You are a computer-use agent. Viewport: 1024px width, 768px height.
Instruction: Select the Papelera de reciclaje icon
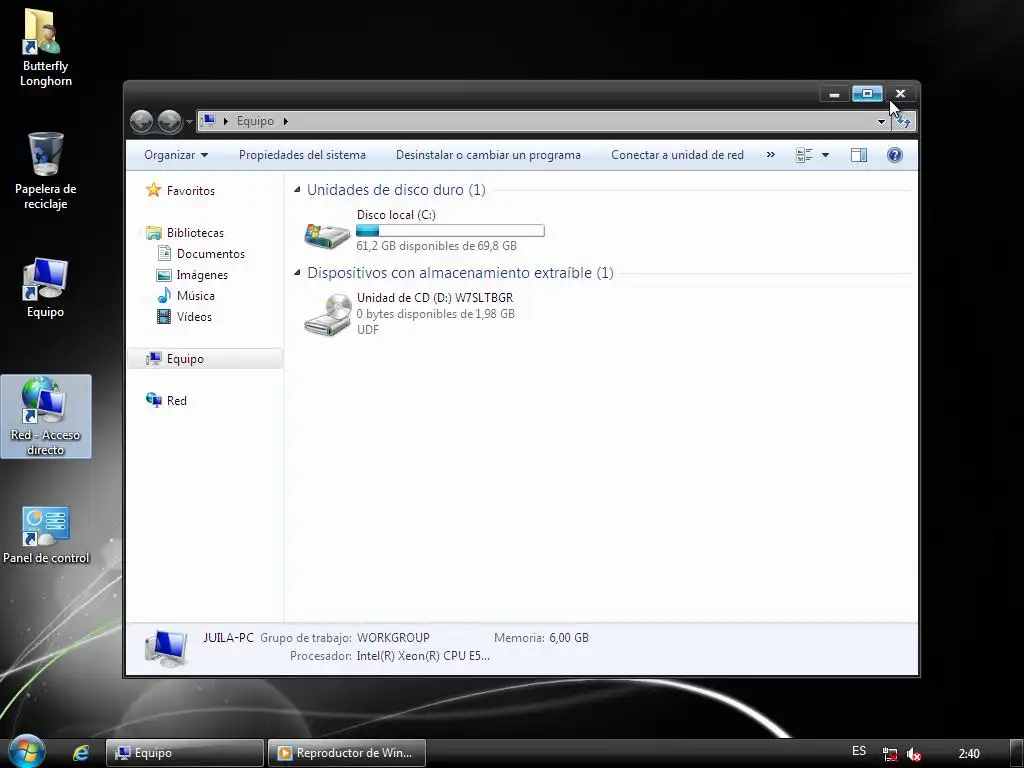pos(46,170)
